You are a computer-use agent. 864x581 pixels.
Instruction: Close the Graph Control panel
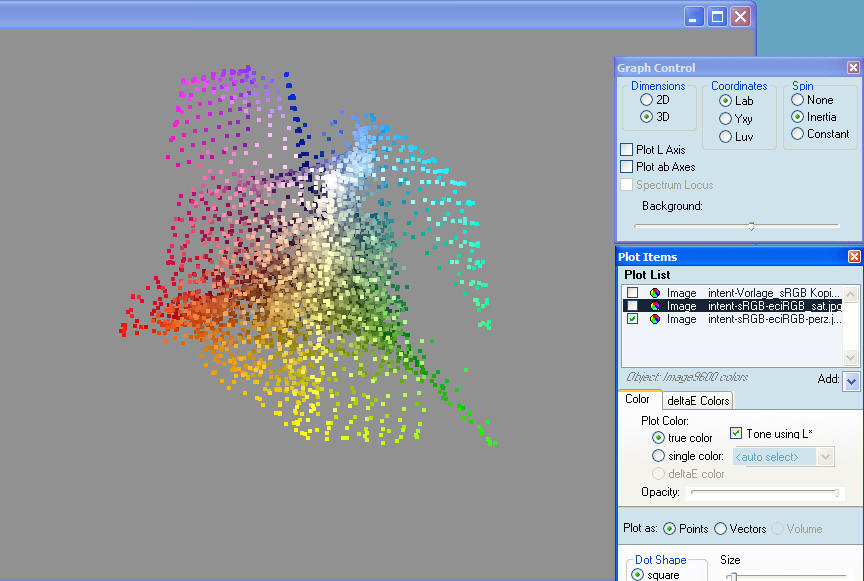[853, 68]
